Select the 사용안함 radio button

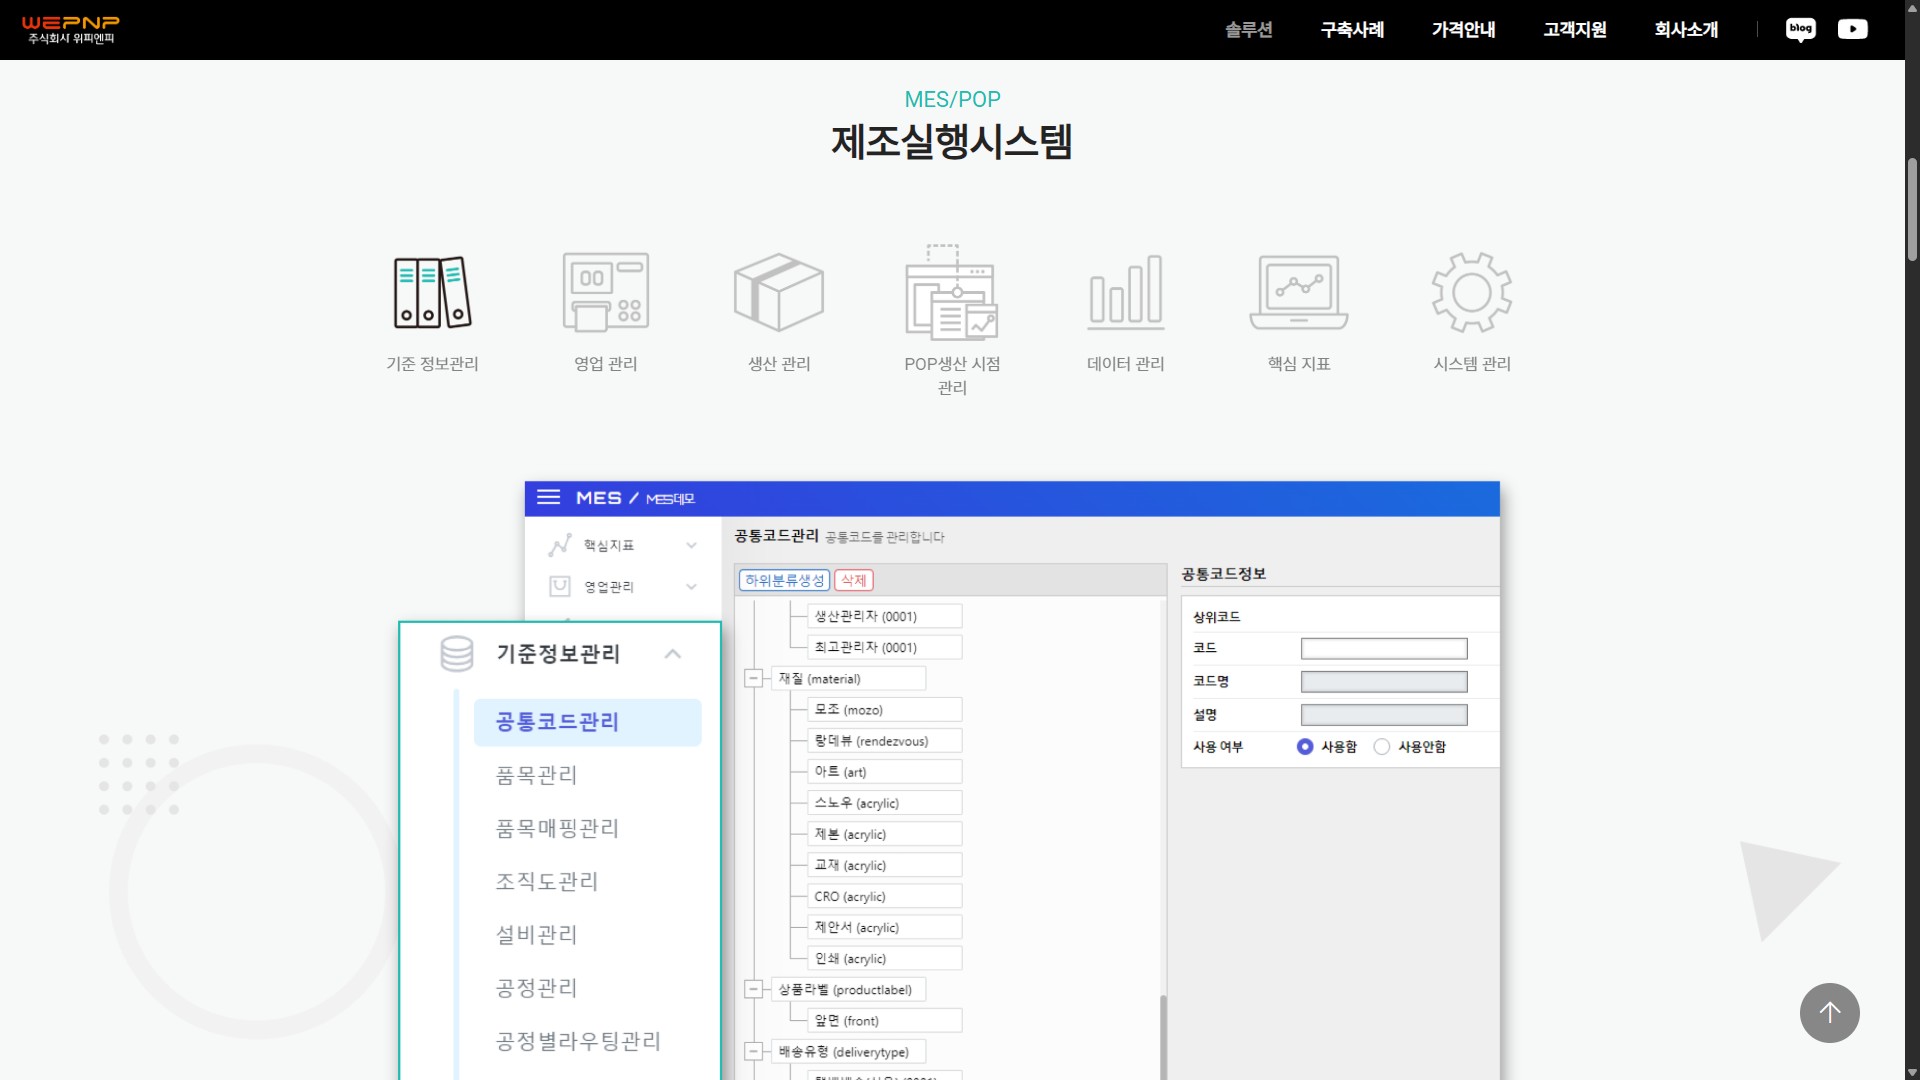point(1382,747)
